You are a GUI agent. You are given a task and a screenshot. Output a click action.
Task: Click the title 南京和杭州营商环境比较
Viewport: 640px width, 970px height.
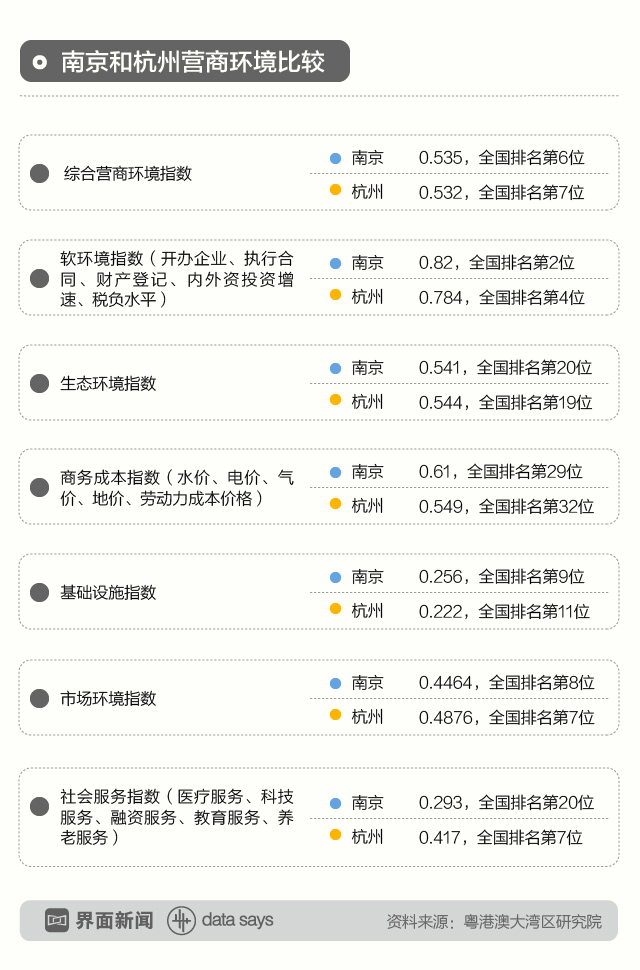[x=193, y=62]
